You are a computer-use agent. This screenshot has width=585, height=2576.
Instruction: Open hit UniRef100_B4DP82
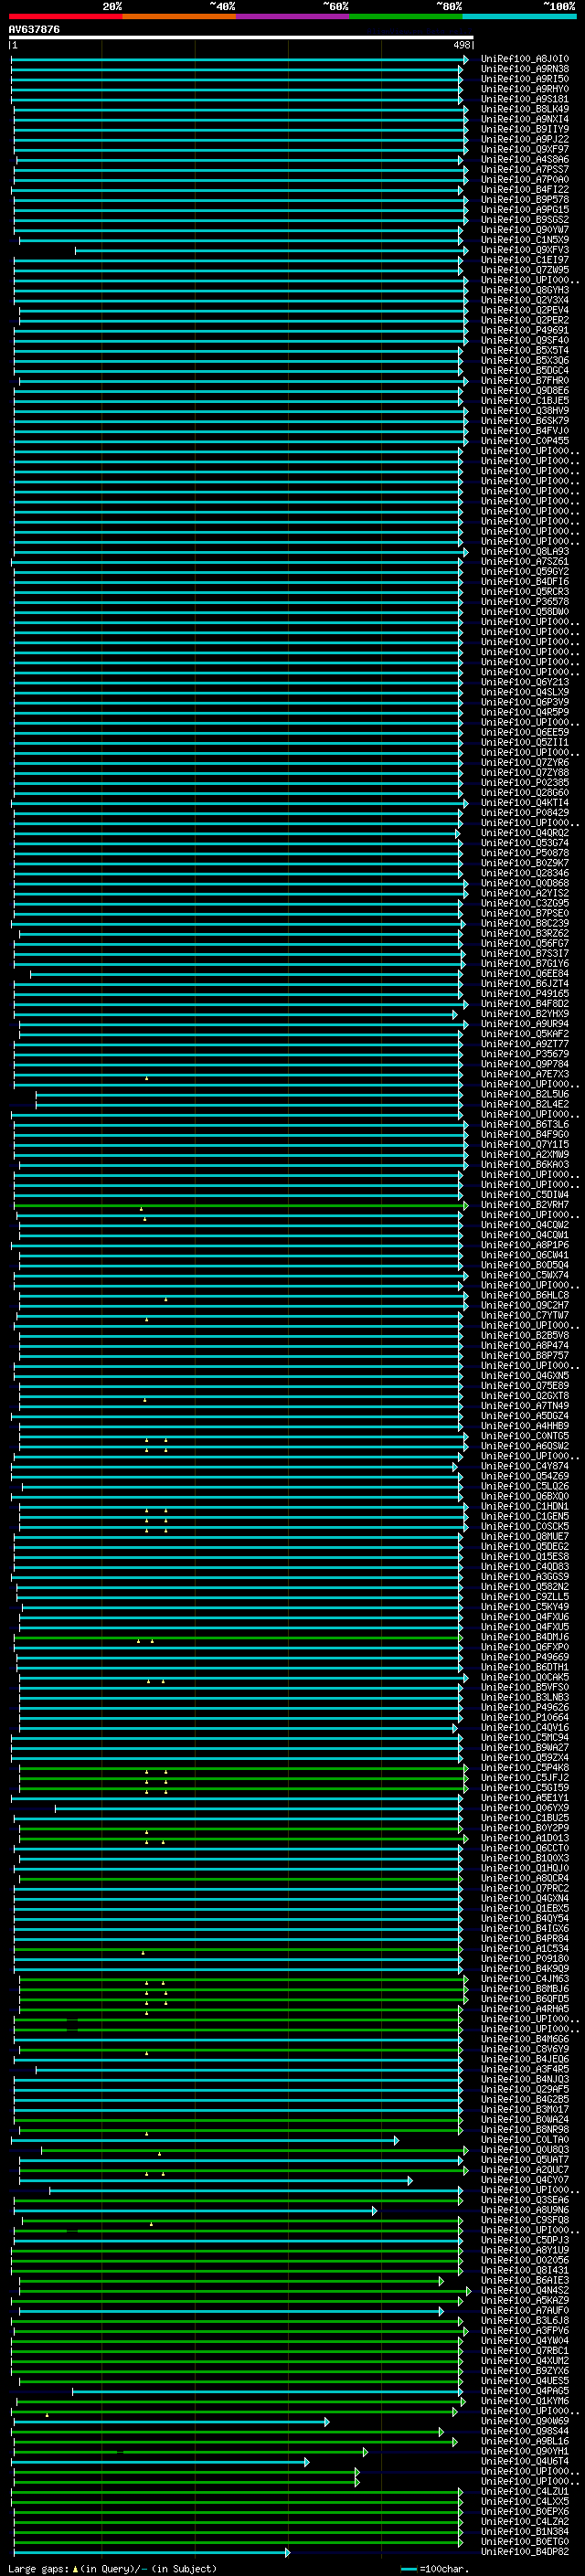525,2552
